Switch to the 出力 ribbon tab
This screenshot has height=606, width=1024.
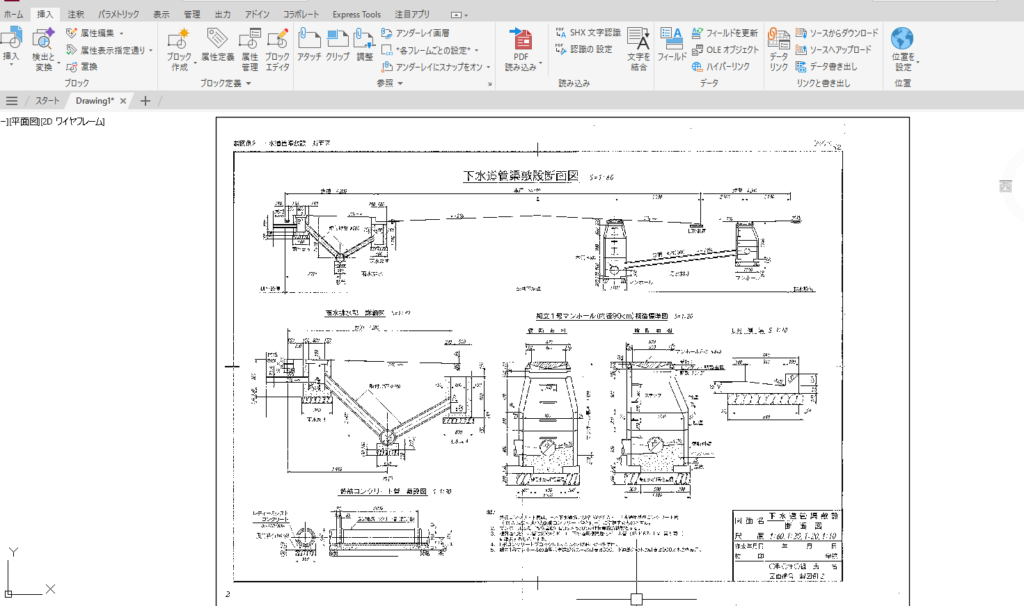pos(222,14)
